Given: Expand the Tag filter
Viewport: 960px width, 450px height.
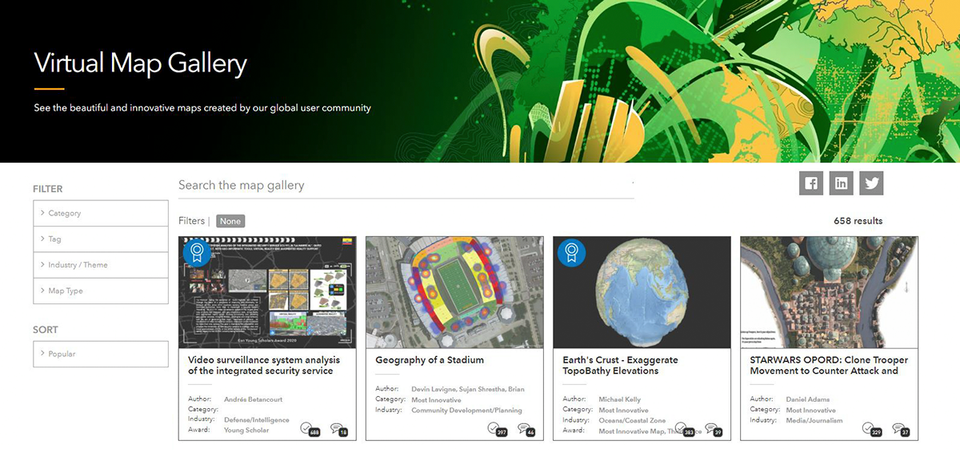Looking at the screenshot, I should coord(100,239).
